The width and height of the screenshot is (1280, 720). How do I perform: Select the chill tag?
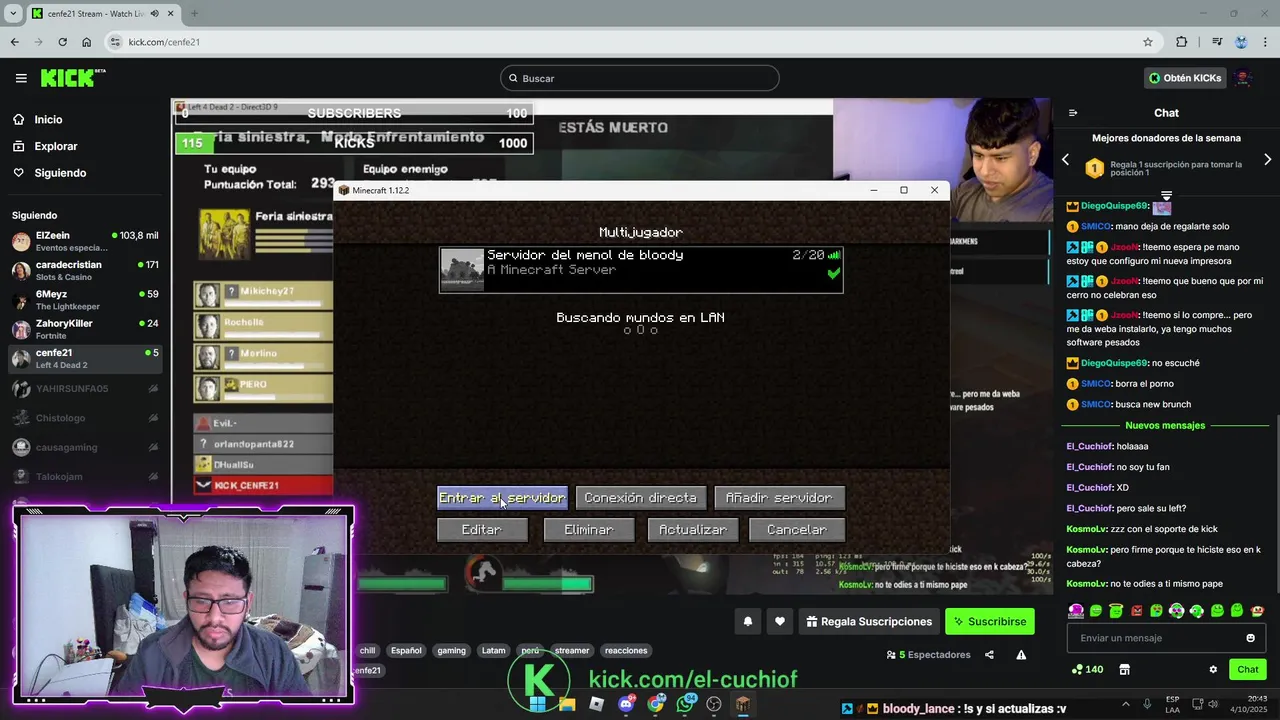(x=367, y=650)
